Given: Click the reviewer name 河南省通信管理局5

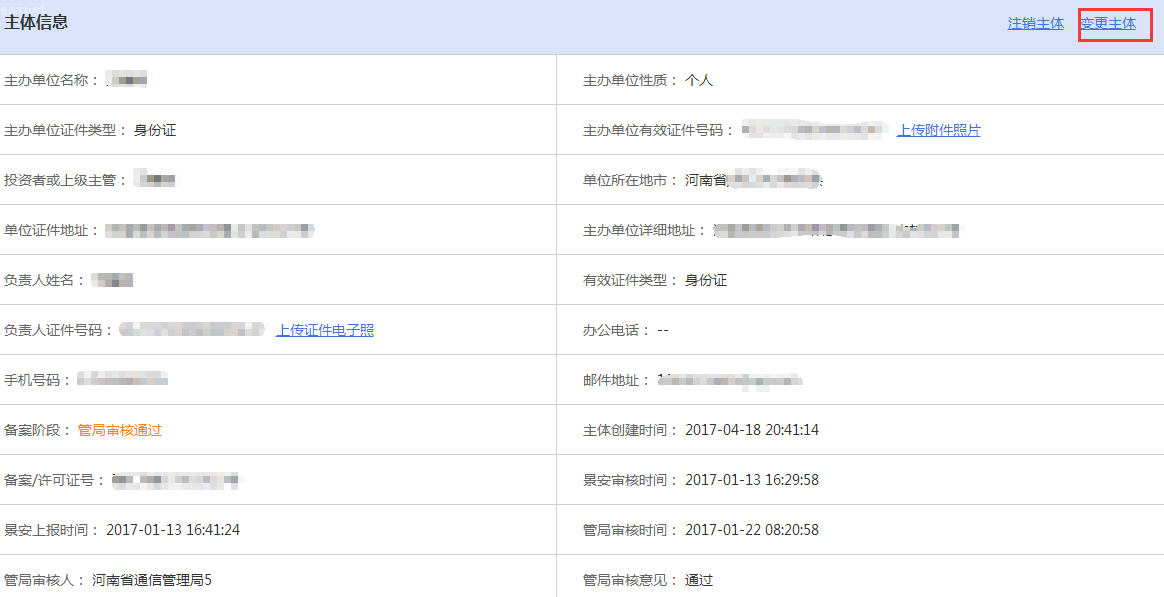Looking at the screenshot, I should click(x=152, y=580).
